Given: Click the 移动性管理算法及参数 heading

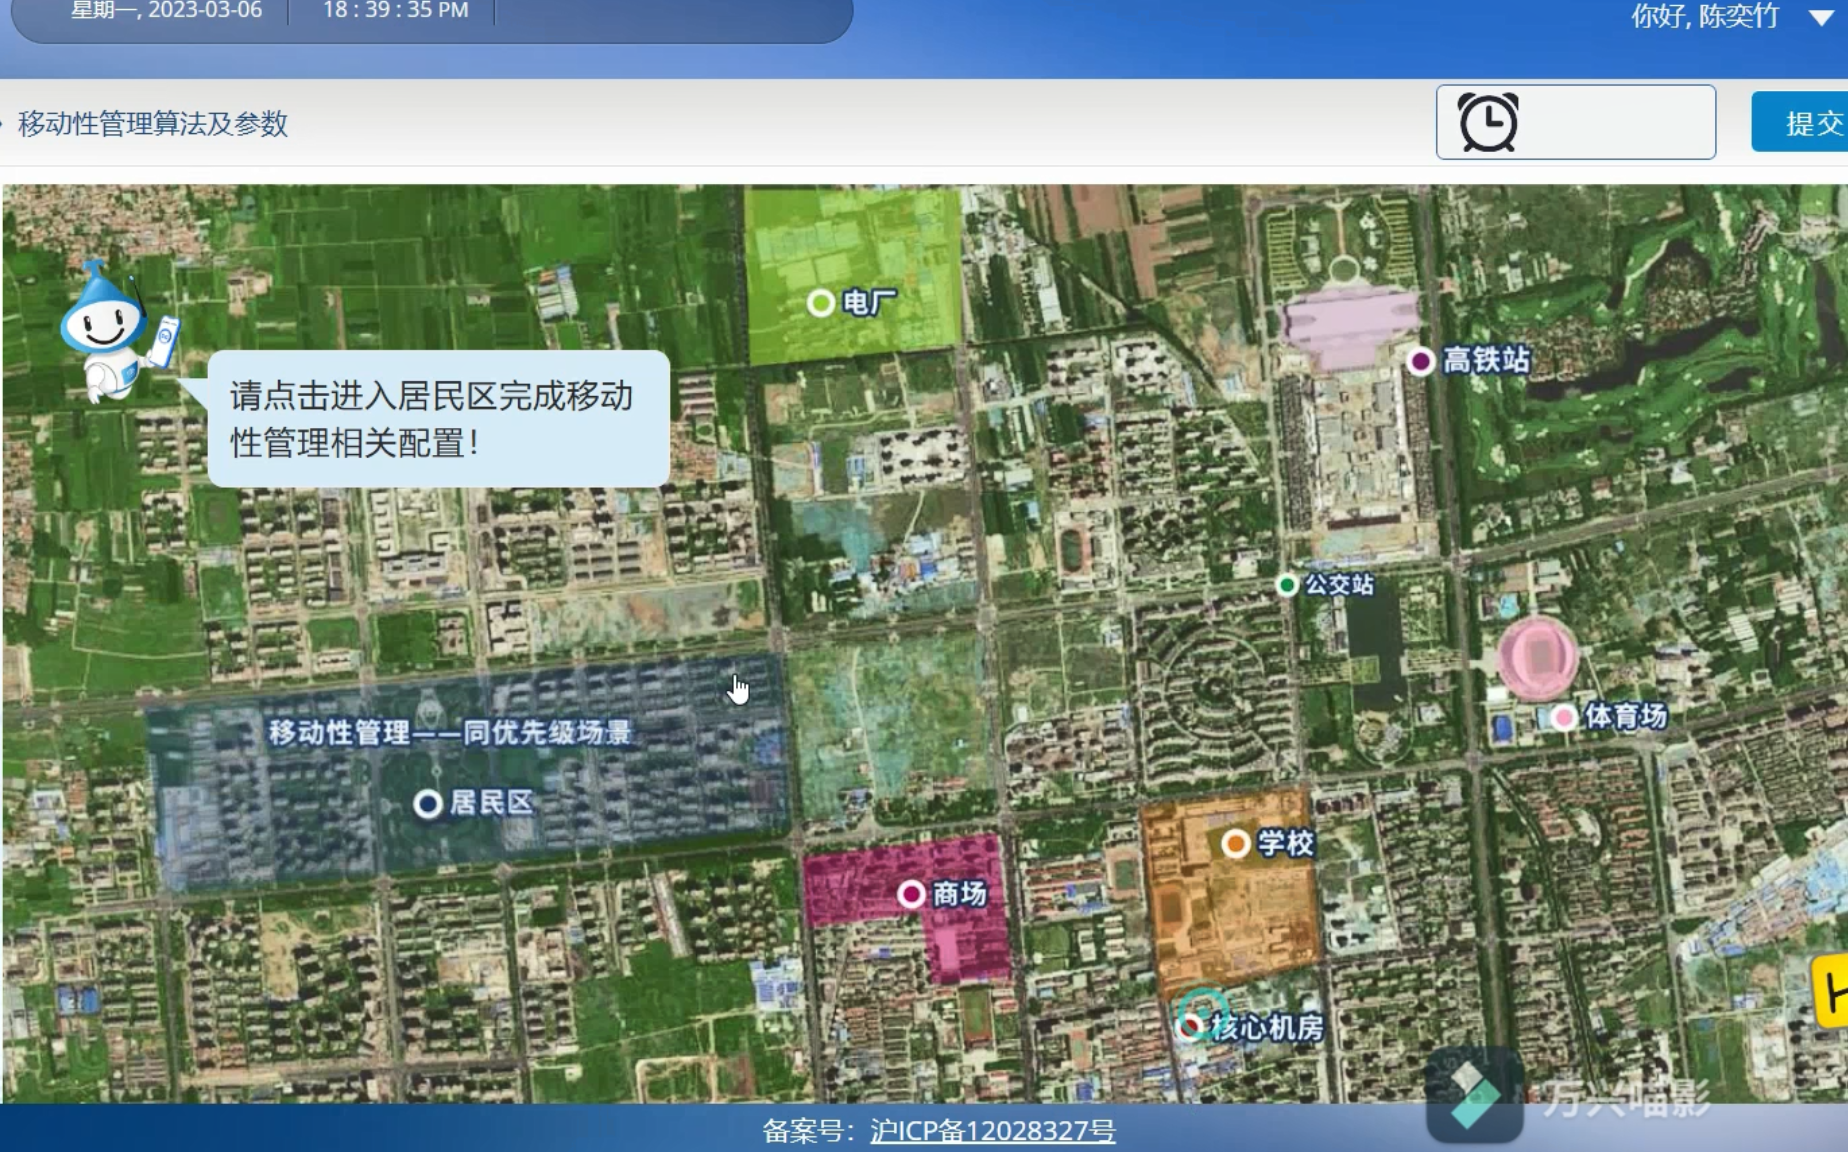Looking at the screenshot, I should [x=153, y=124].
